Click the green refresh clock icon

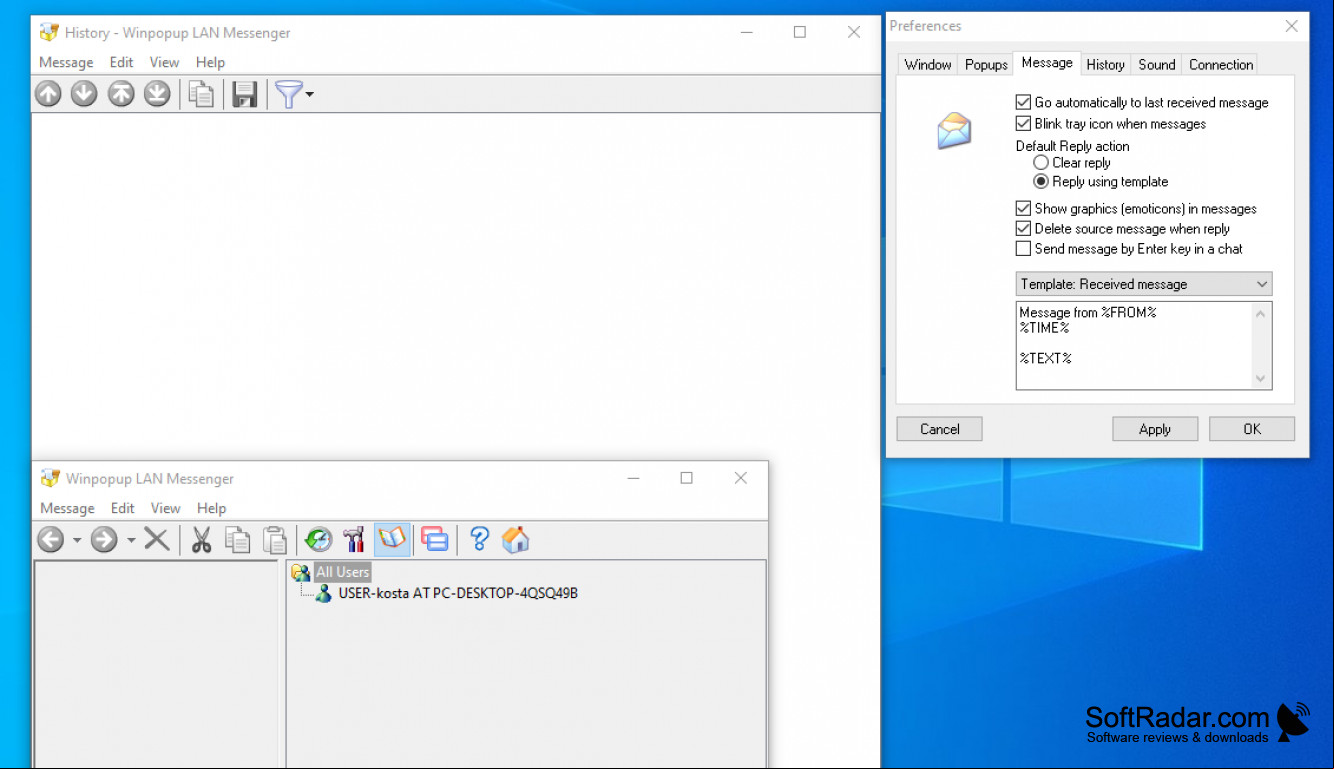click(x=319, y=540)
